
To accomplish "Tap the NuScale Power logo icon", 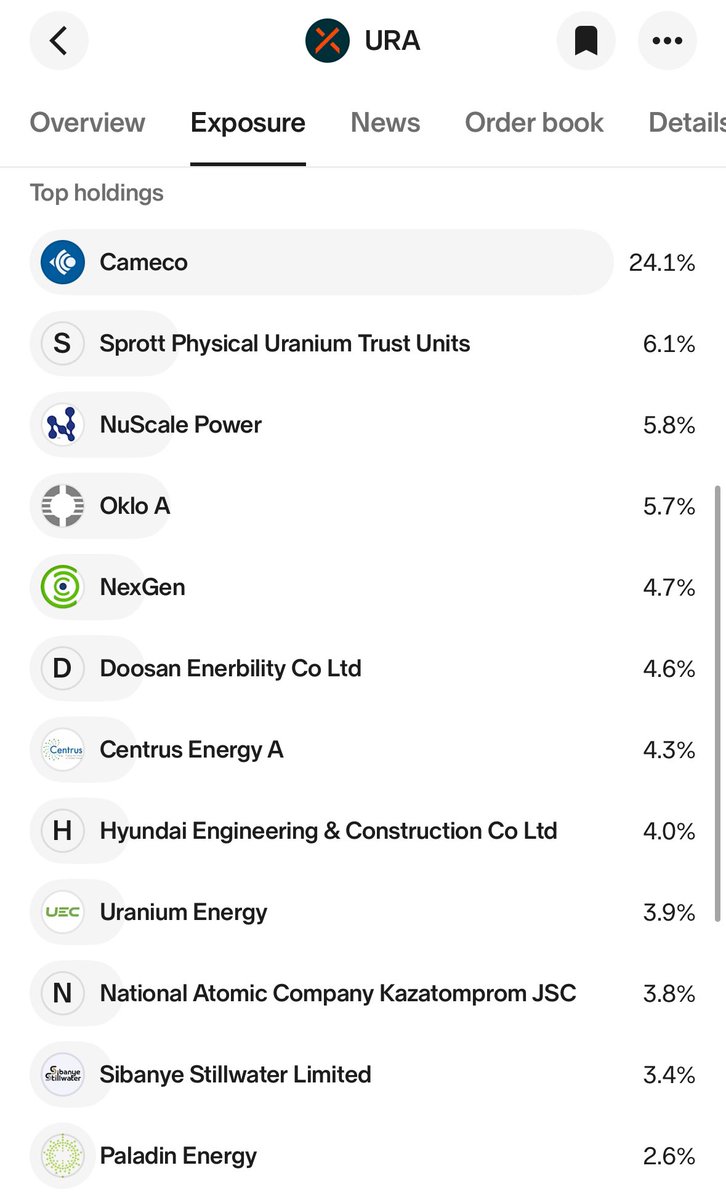I will 62,425.
